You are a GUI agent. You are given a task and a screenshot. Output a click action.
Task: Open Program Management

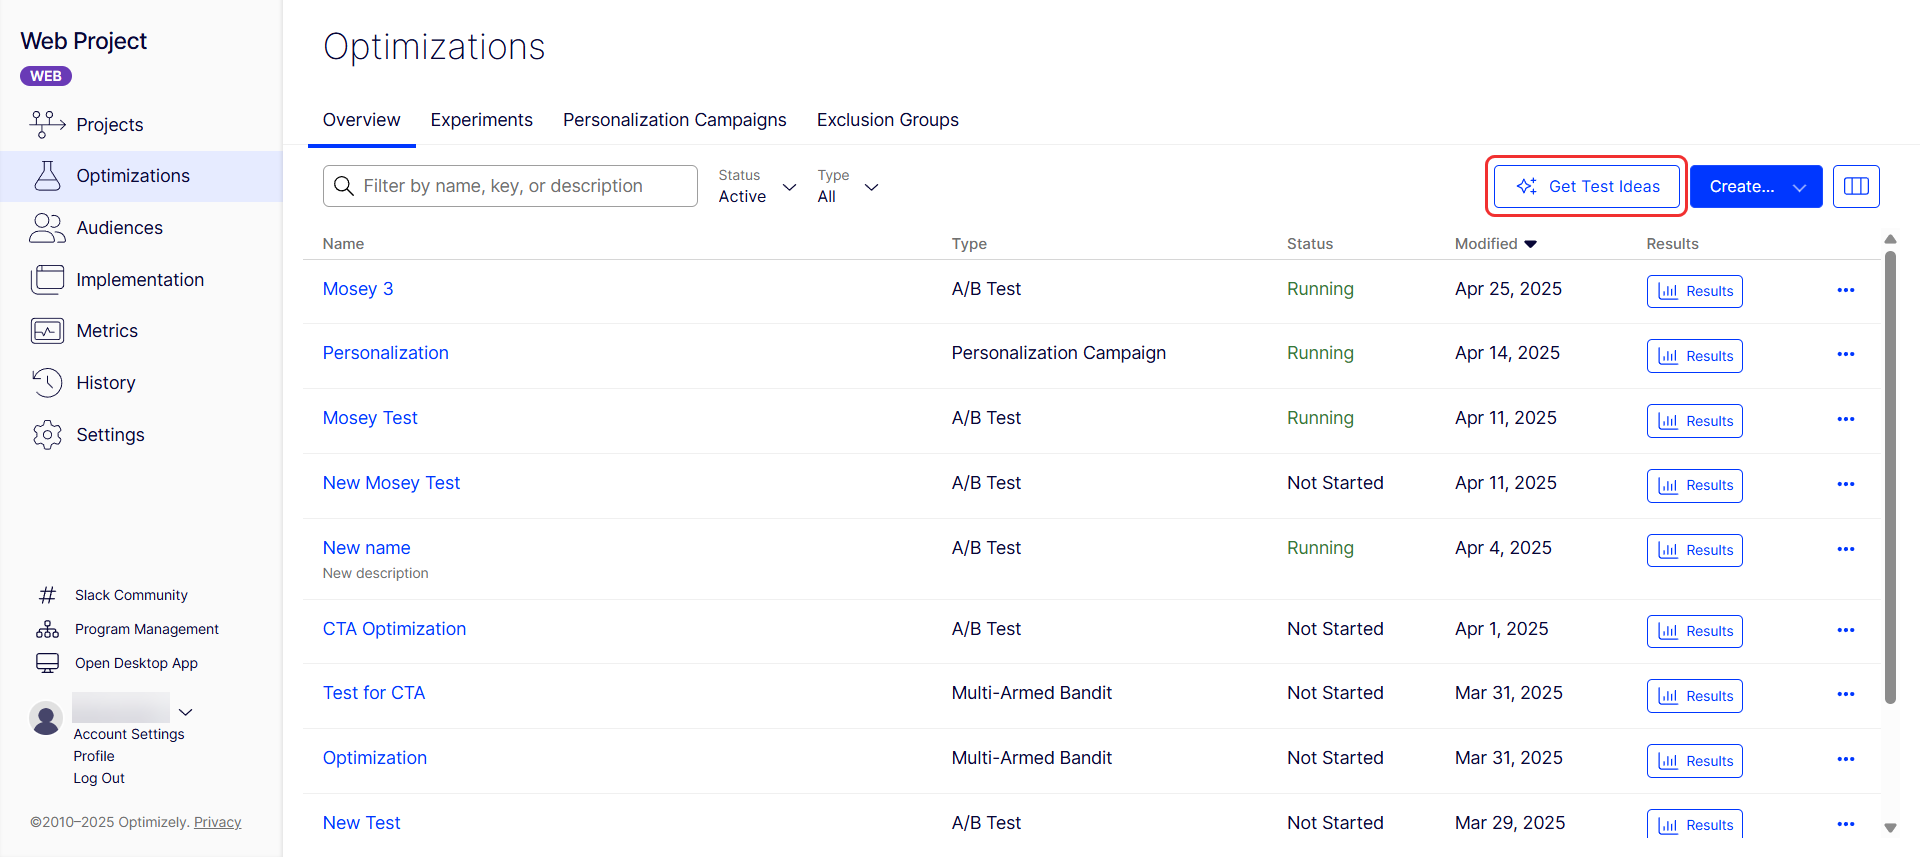147,629
